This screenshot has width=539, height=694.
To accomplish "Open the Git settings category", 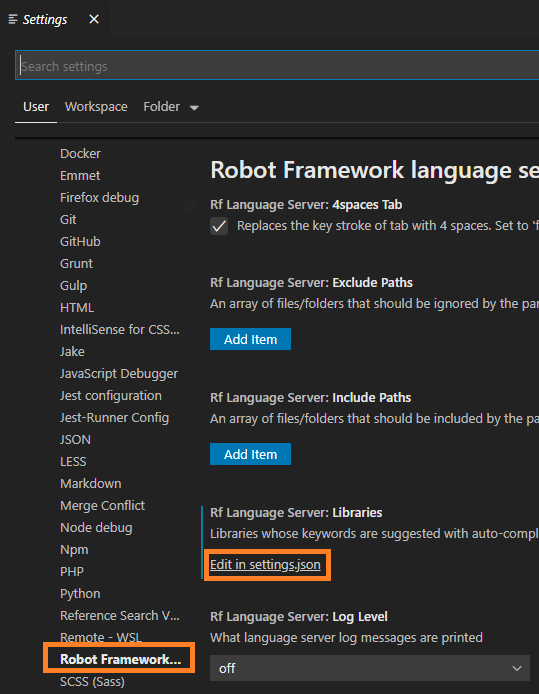I will 68,220.
